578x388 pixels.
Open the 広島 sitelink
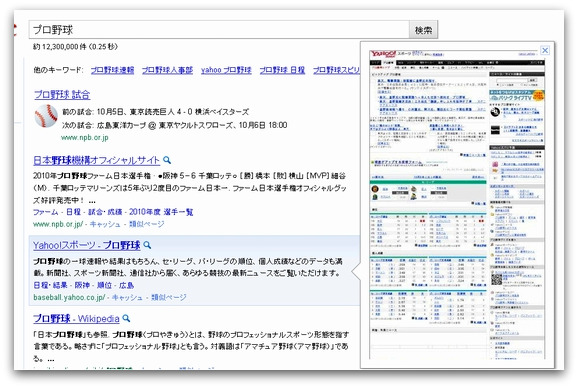[126, 285]
